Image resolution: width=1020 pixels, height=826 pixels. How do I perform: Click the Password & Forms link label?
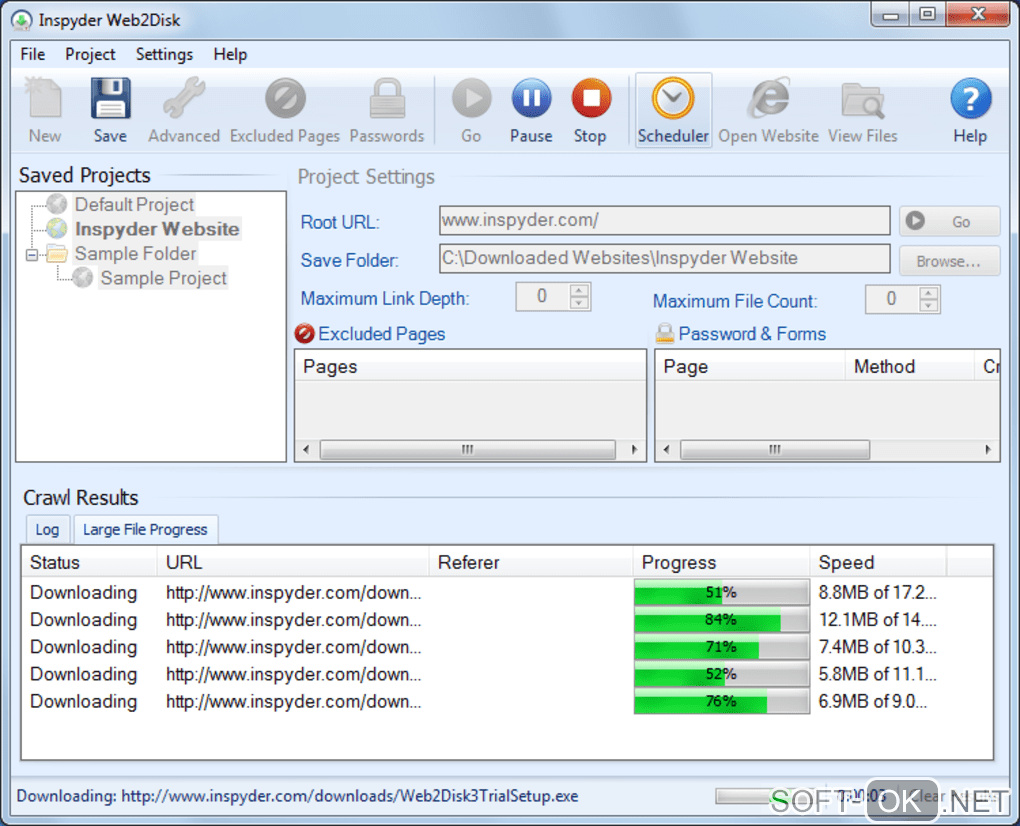coord(752,334)
